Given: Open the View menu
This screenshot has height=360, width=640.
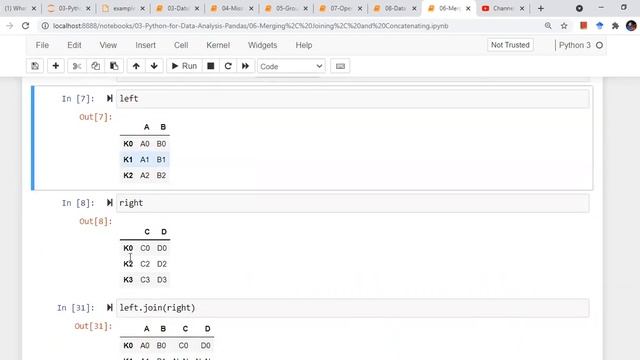Looking at the screenshot, I should click(x=108, y=45).
